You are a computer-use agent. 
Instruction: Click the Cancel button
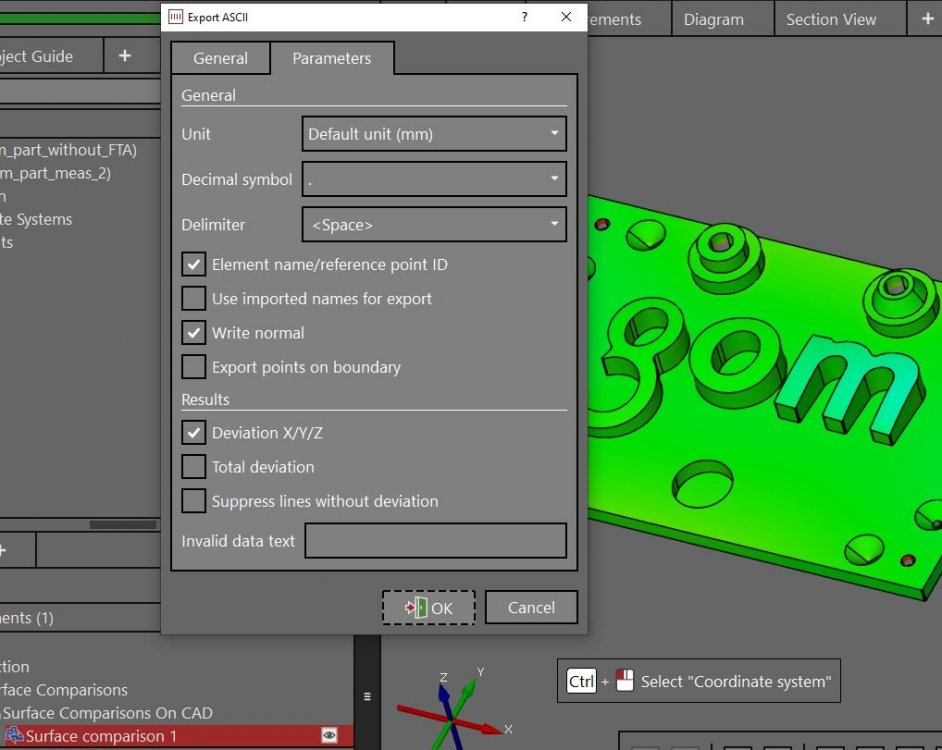(531, 607)
